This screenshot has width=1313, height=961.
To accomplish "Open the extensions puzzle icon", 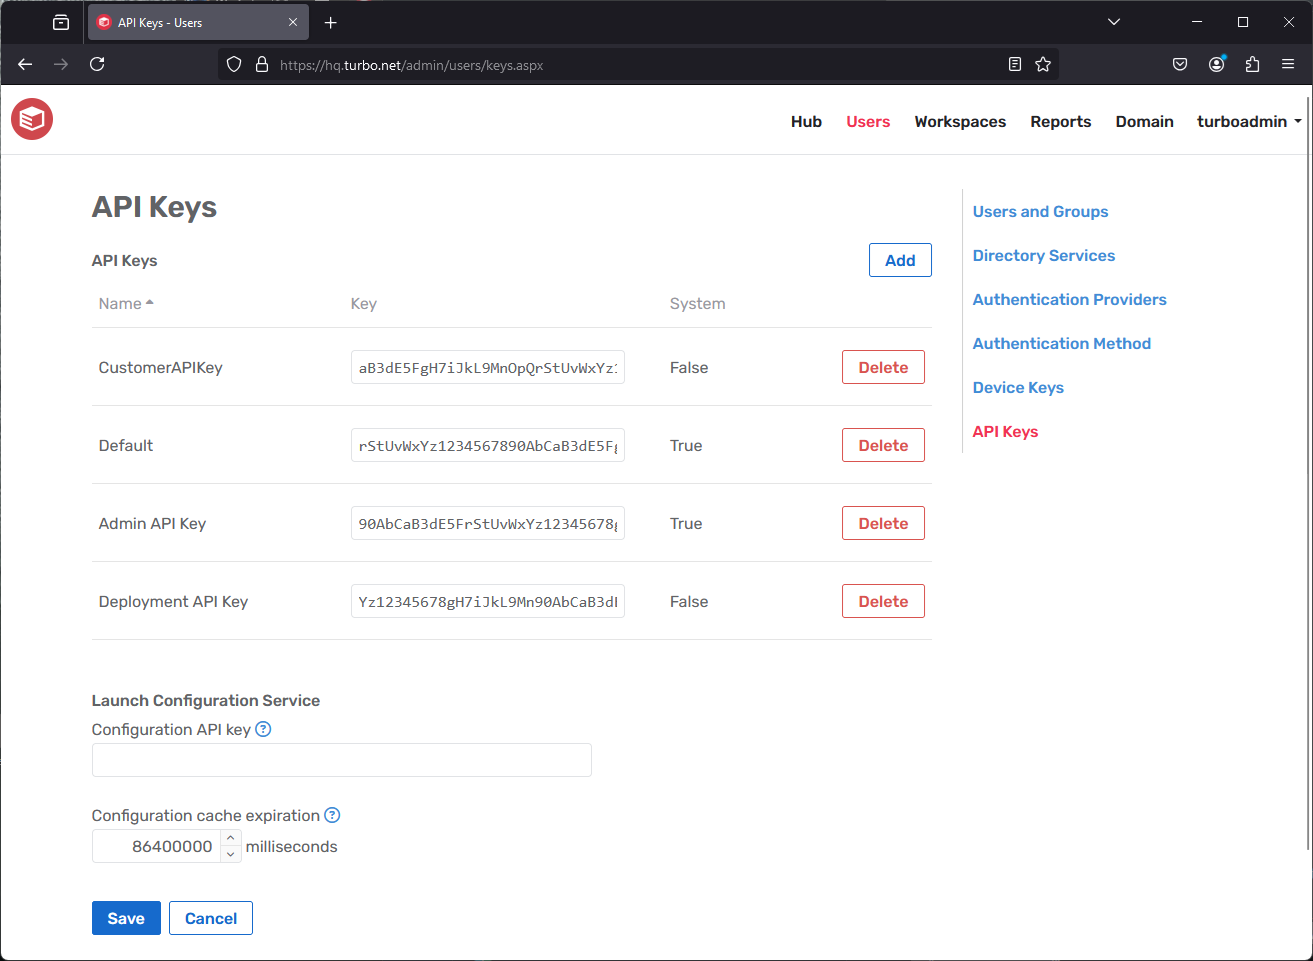I will pyautogui.click(x=1252, y=64).
